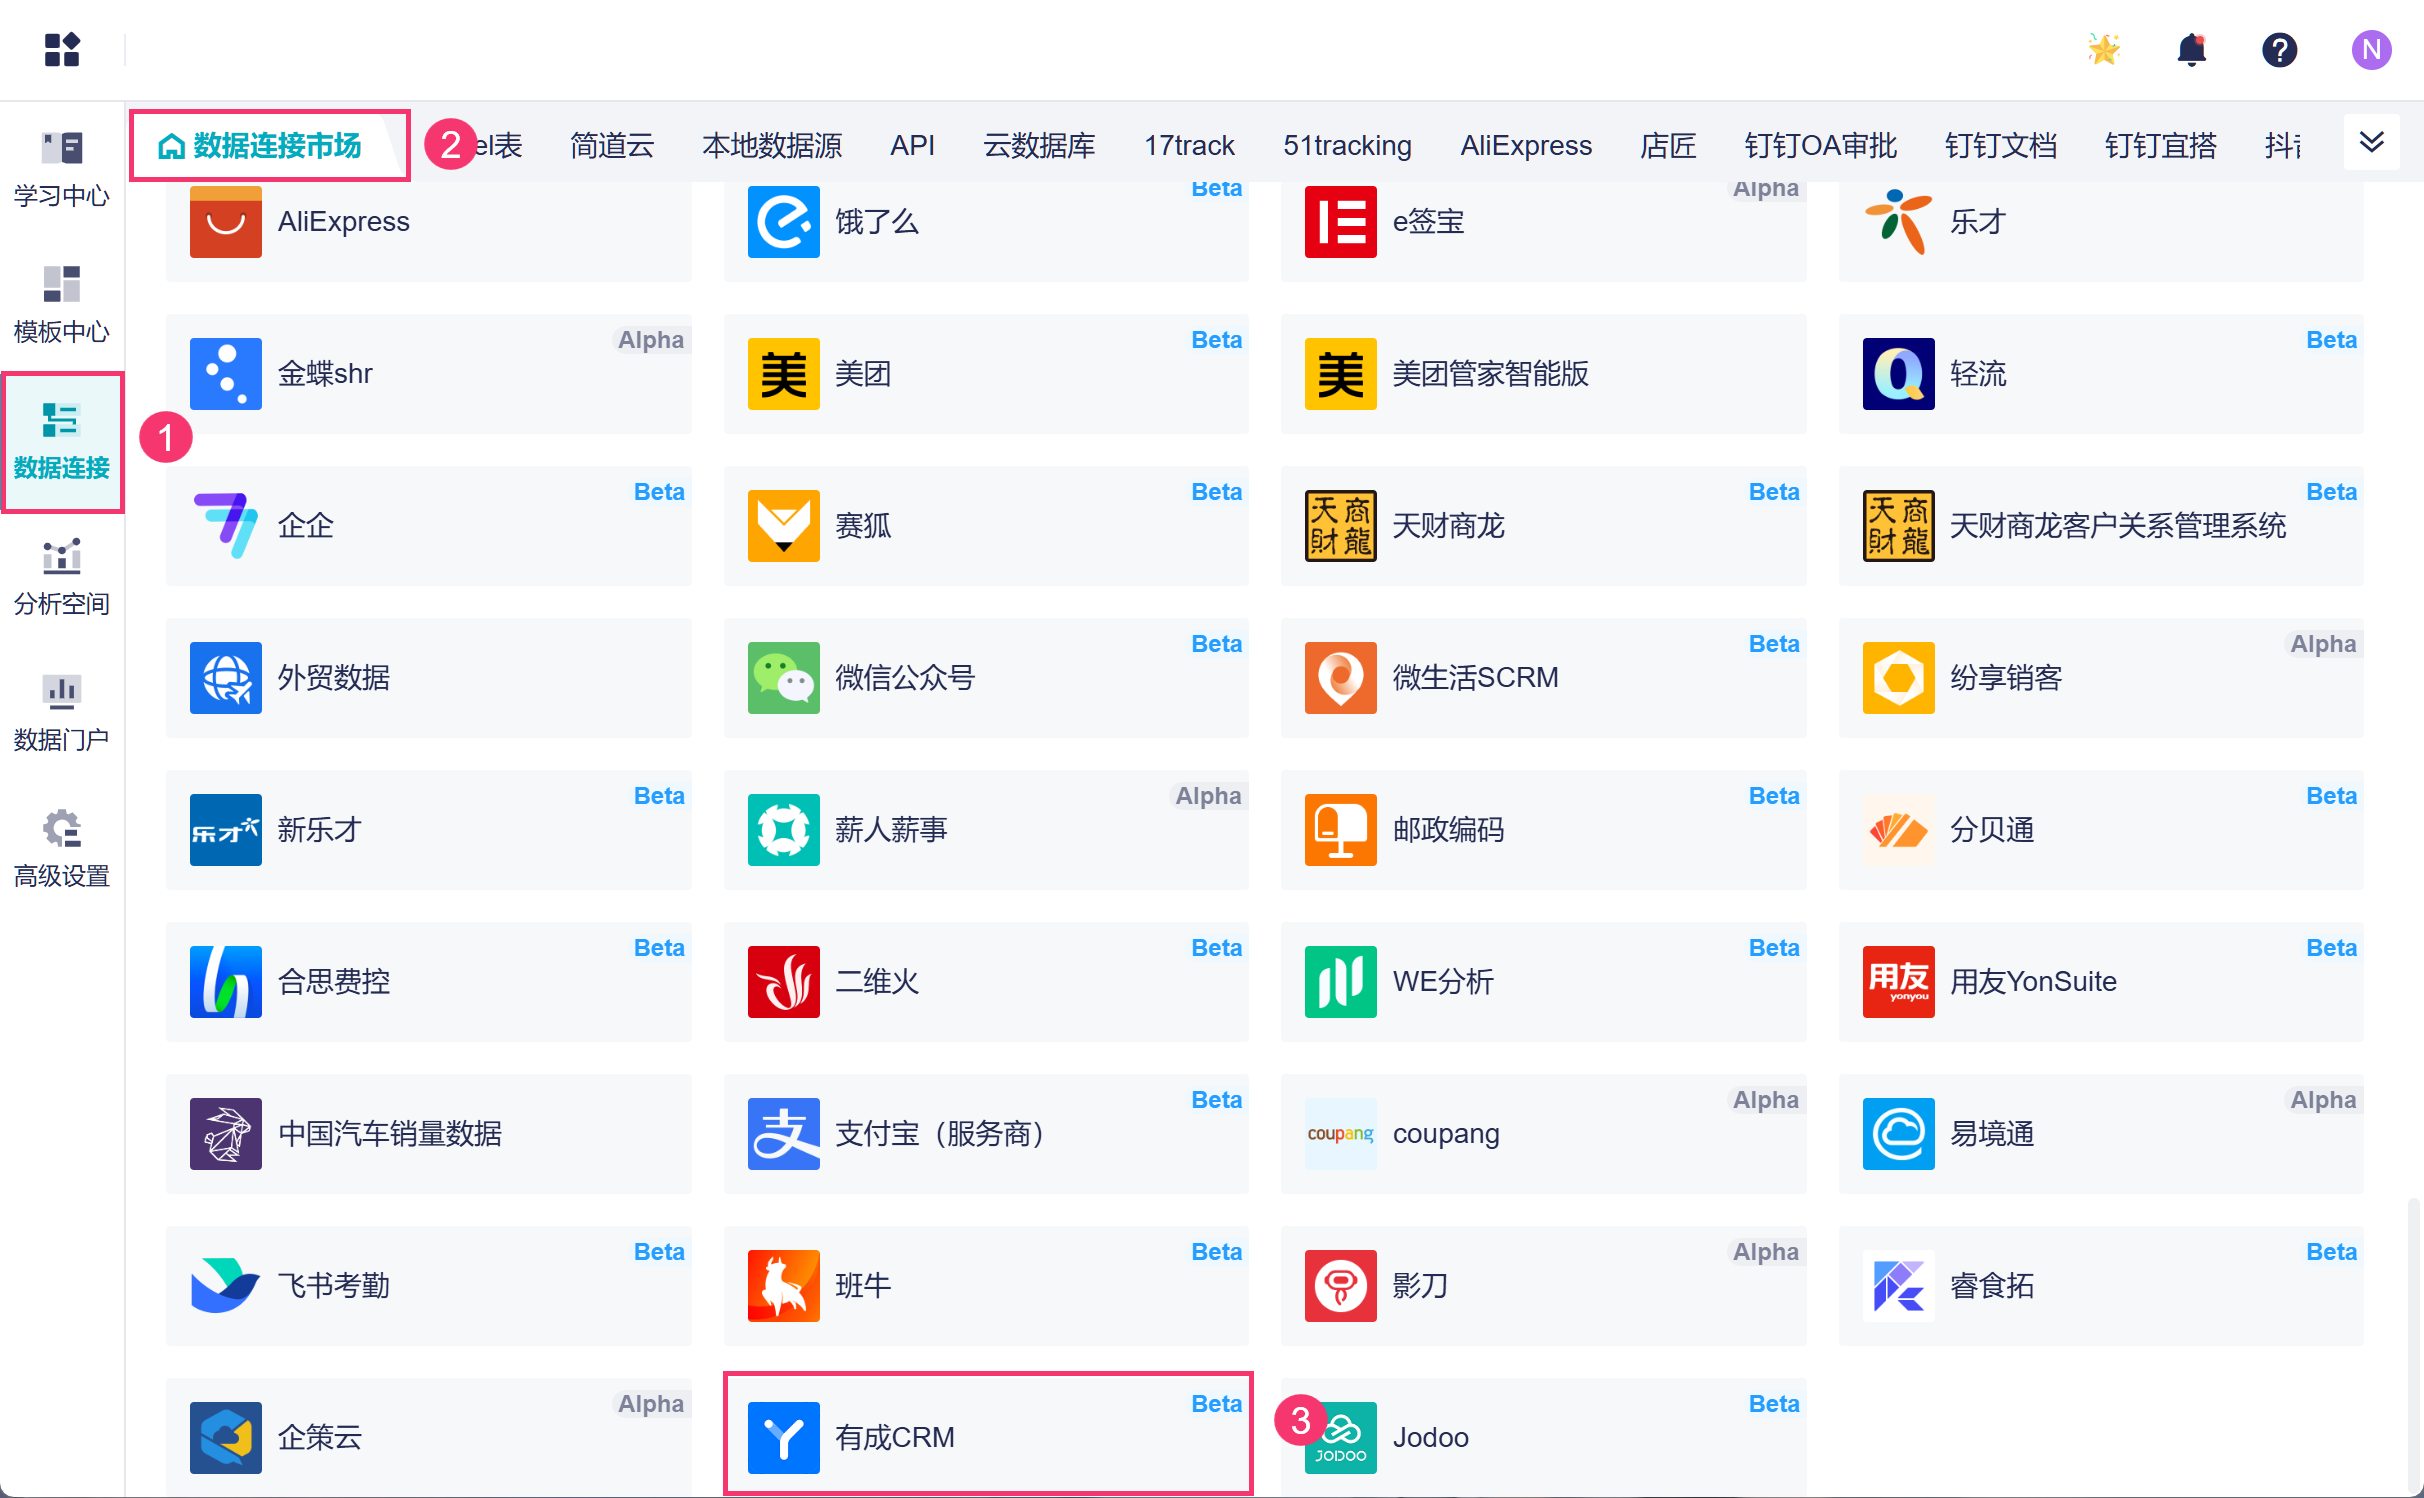The width and height of the screenshot is (2424, 1498).
Task: Open the Jodoo connector card
Action: point(1543,1437)
